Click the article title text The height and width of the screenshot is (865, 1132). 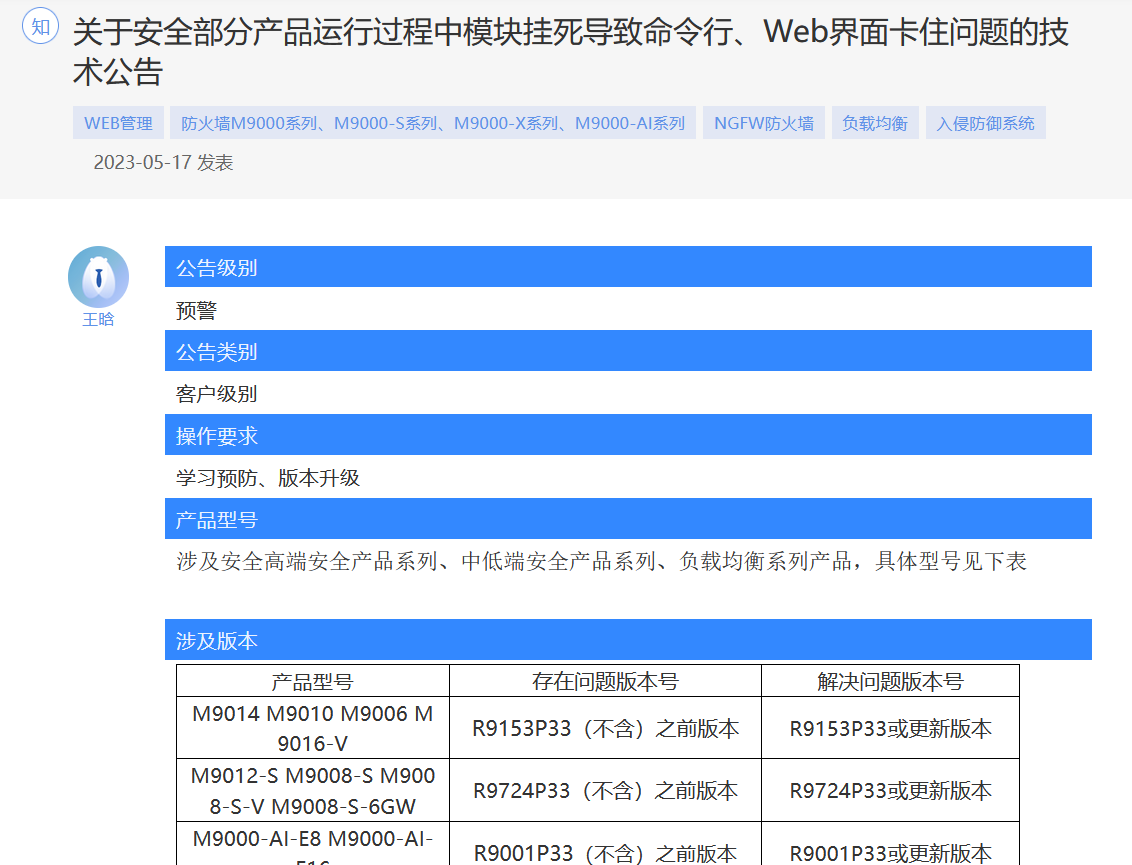[570, 51]
